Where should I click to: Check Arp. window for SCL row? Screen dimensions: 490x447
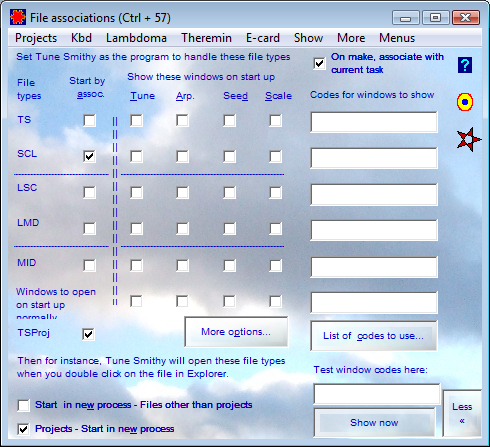182,156
